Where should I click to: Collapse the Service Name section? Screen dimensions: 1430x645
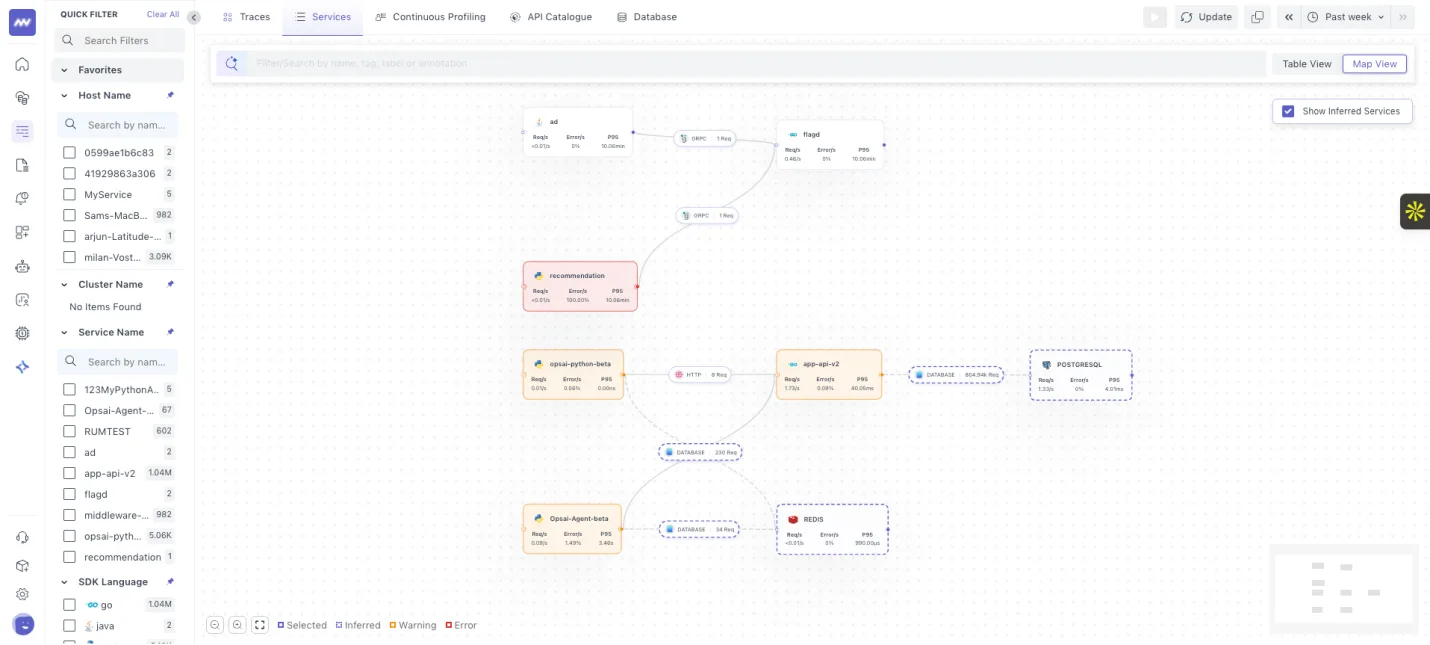(65, 332)
